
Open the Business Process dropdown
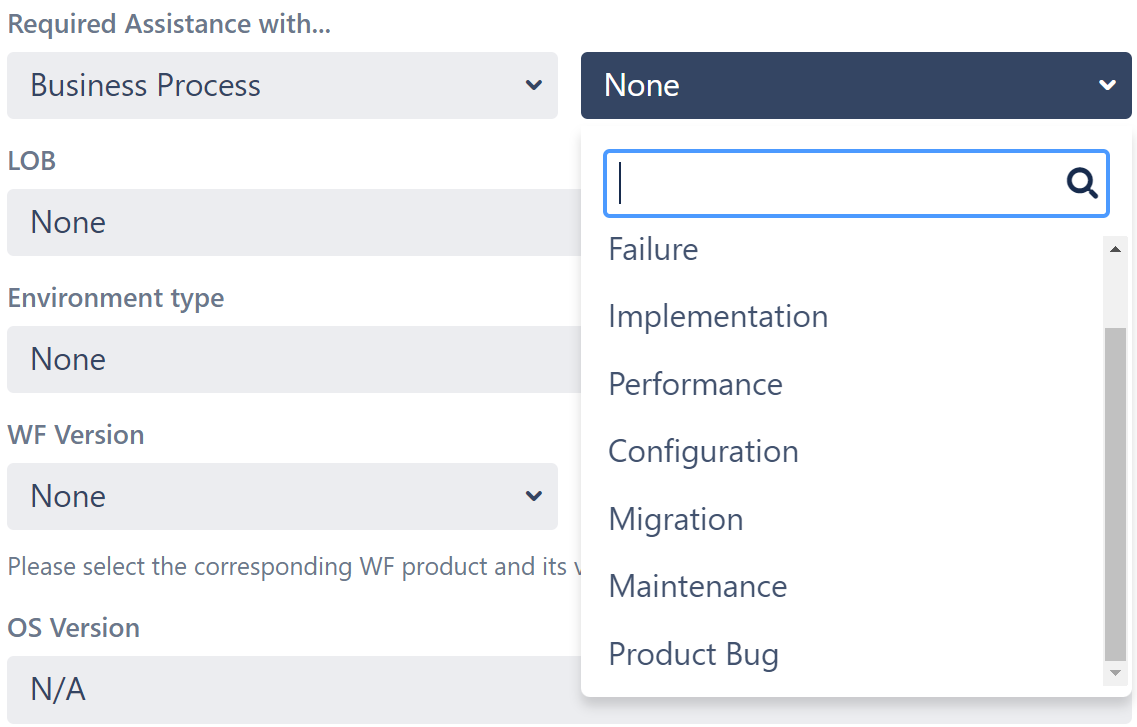pos(282,86)
